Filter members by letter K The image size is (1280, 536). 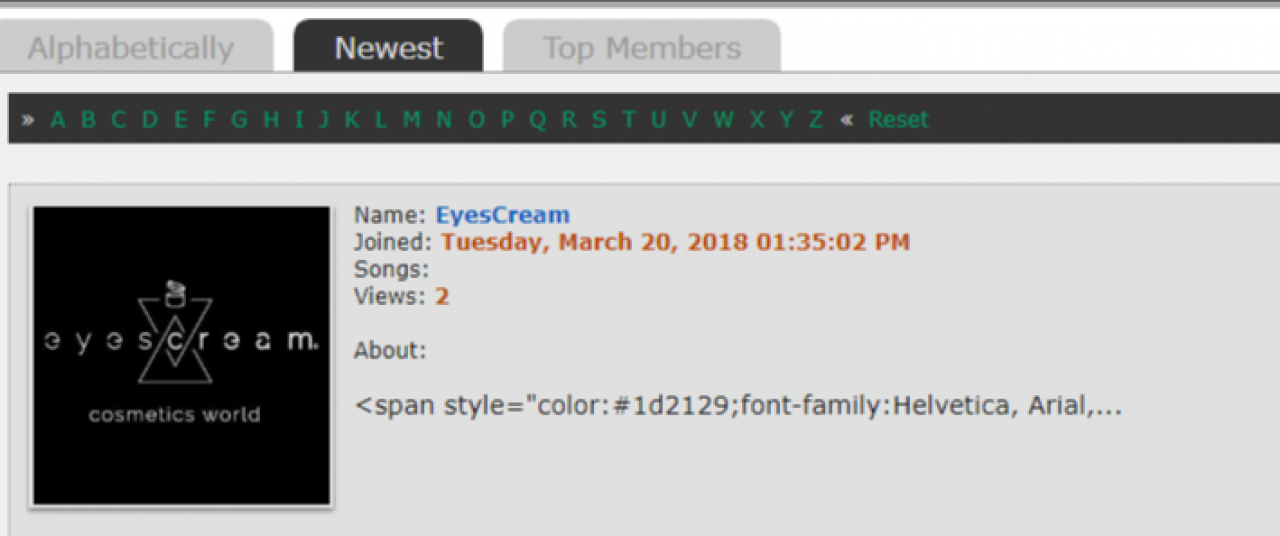pos(352,120)
